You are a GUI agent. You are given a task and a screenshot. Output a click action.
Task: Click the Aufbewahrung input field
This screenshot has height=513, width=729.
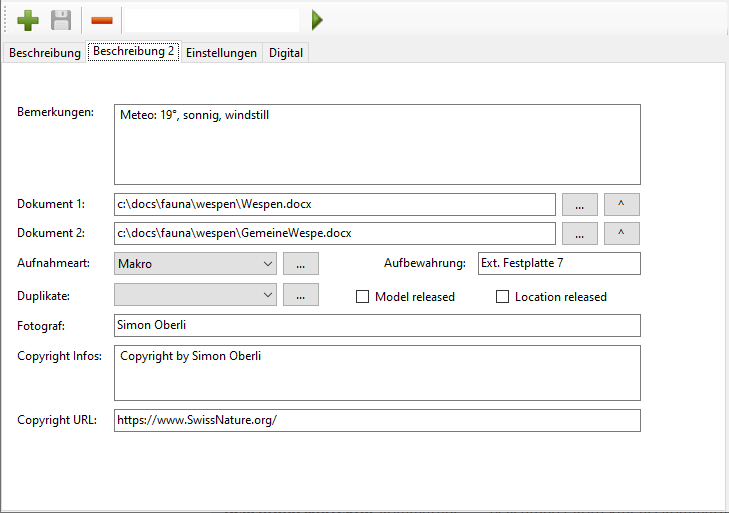[x=558, y=263]
